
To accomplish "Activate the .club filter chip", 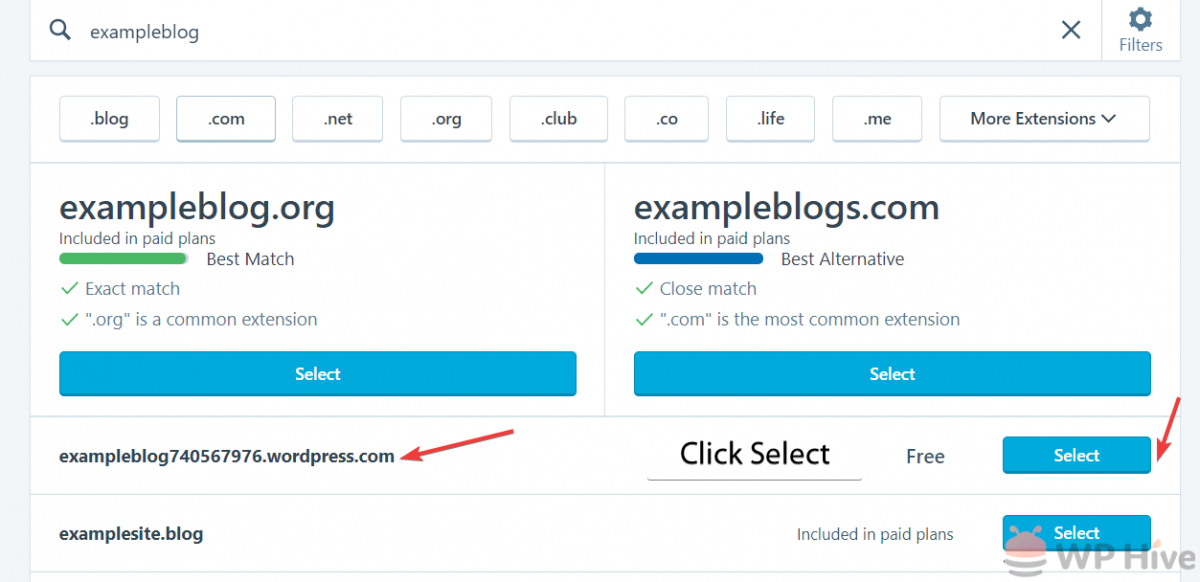I will click(x=558, y=118).
